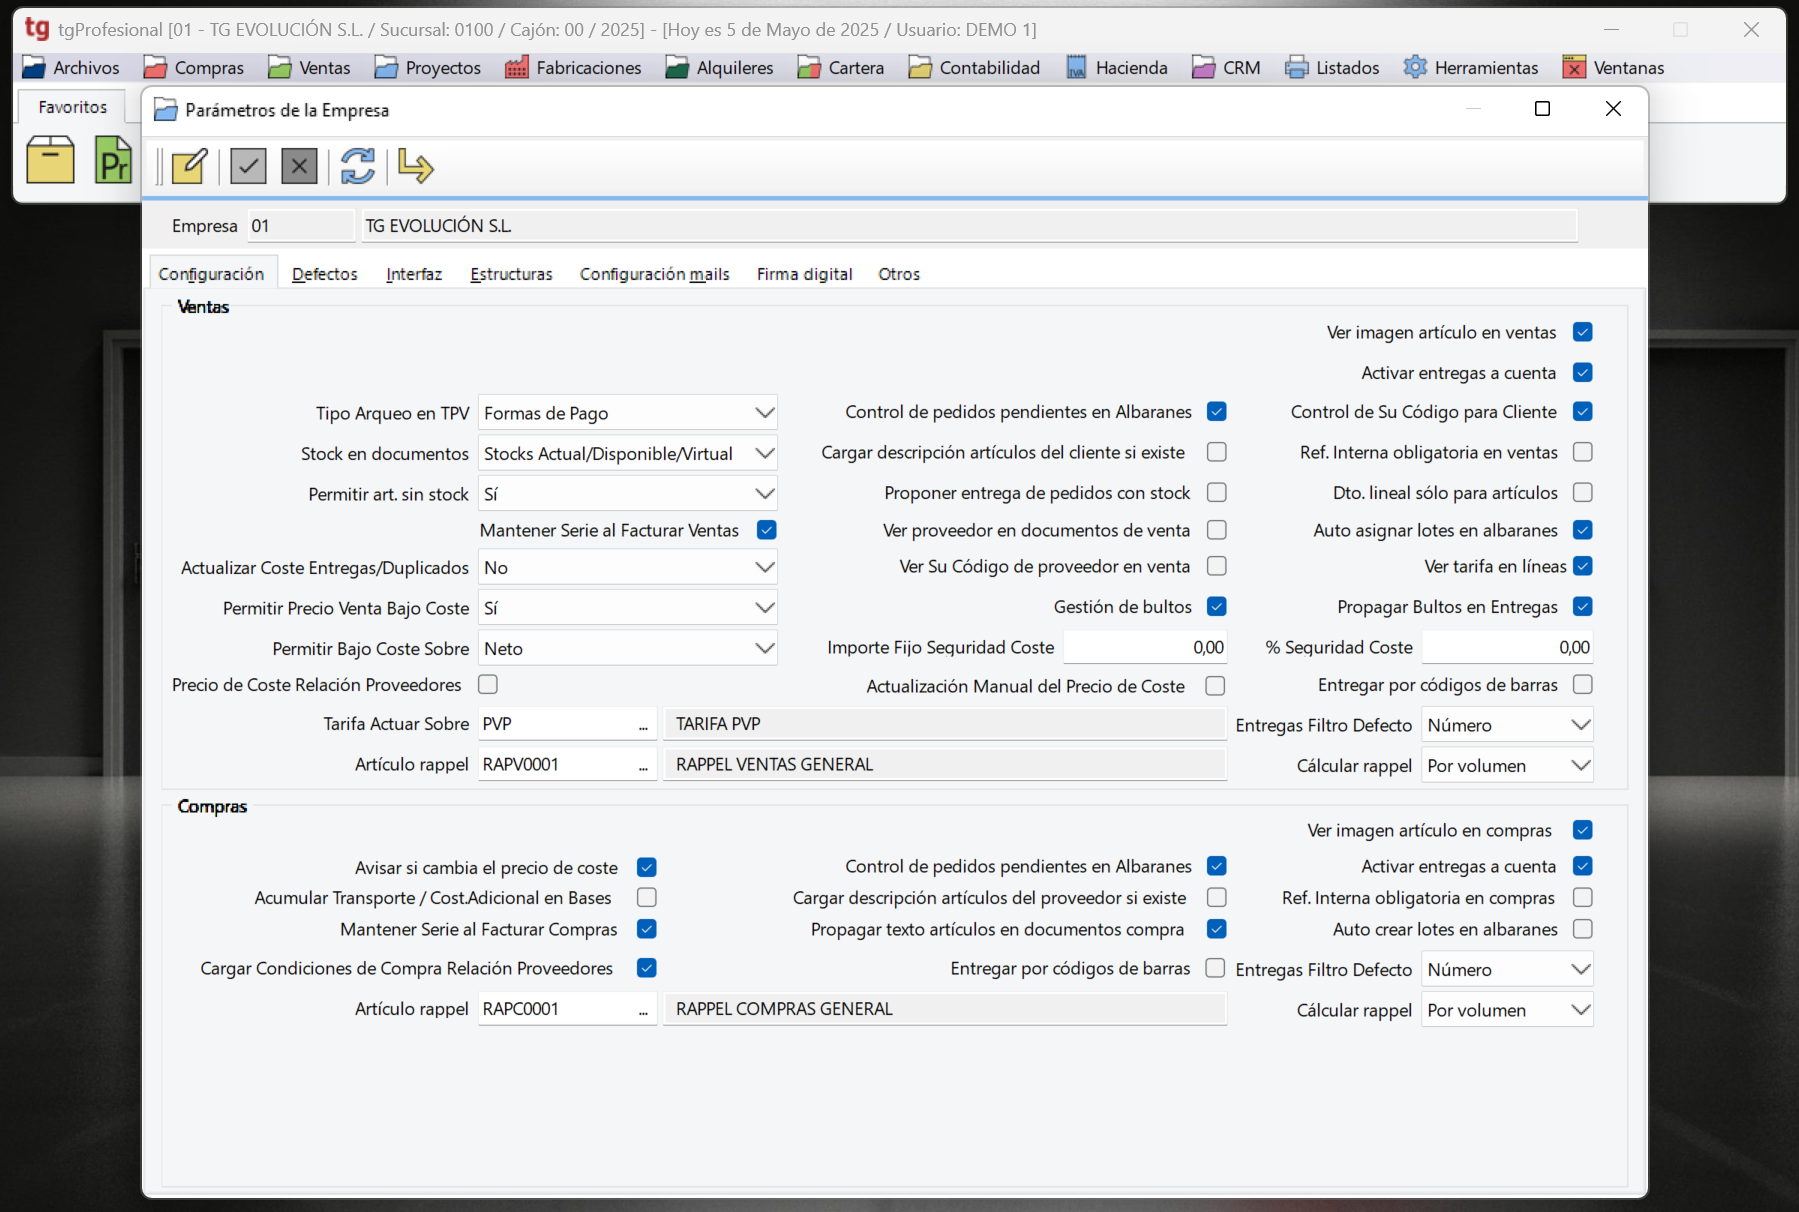1799x1212 pixels.
Task: Enable Ref. Interna obligatoria en ventas
Action: 1582,452
